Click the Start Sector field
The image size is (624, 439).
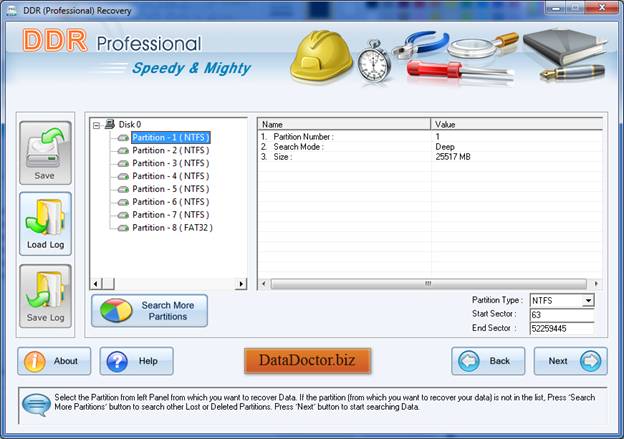point(562,315)
